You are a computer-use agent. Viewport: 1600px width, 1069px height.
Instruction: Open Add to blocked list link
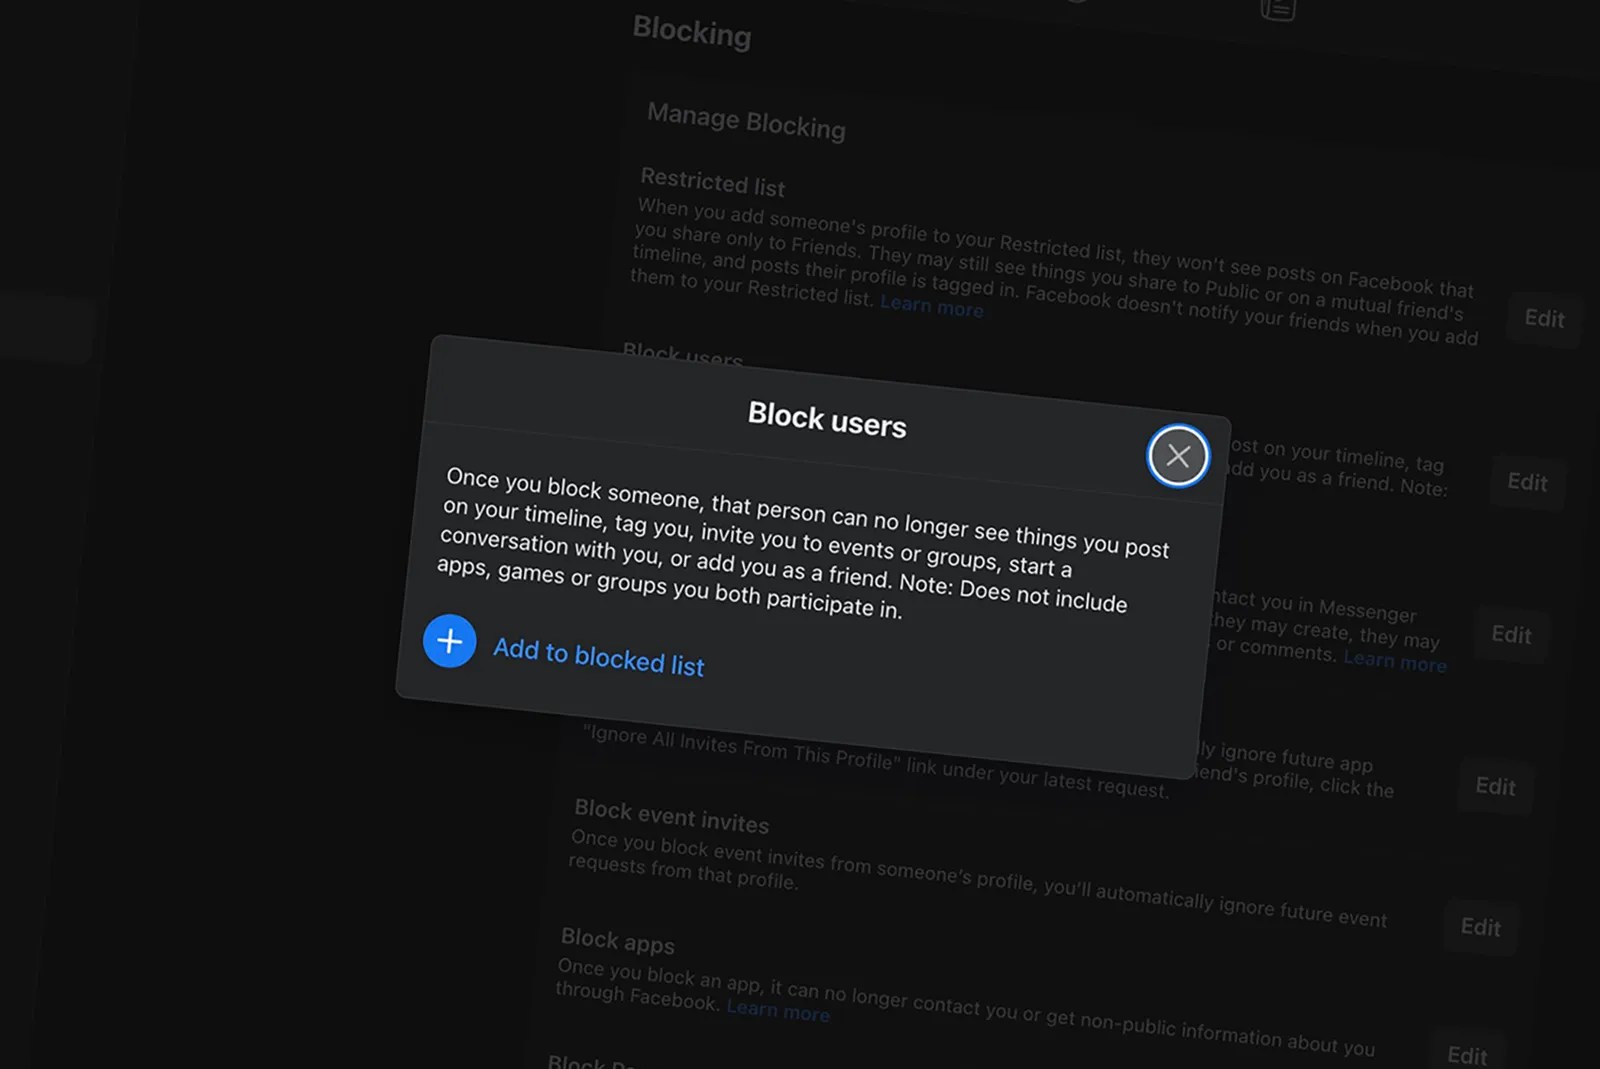[599, 657]
